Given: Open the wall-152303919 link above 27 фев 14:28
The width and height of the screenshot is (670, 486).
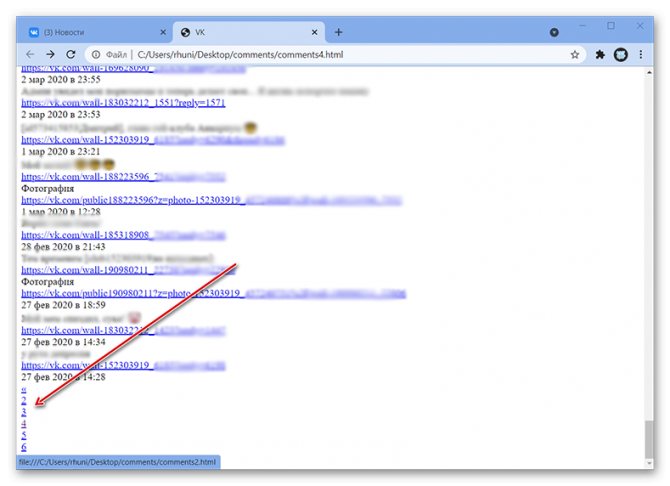Looking at the screenshot, I should coord(123,365).
